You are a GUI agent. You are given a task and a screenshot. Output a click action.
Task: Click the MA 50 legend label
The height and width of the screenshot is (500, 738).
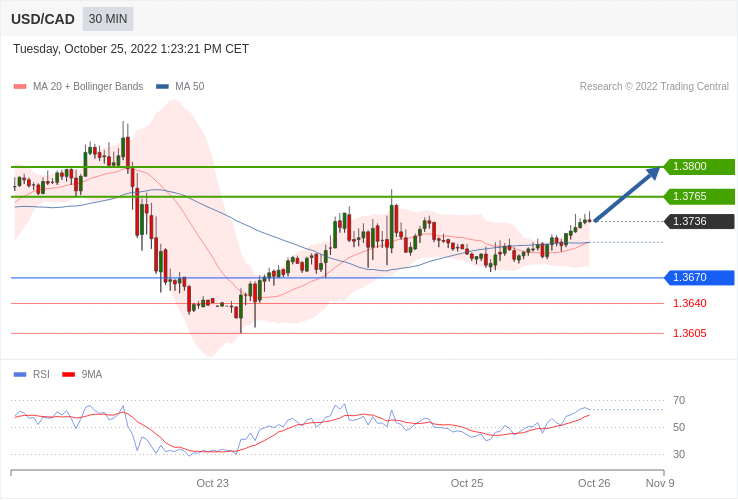190,87
